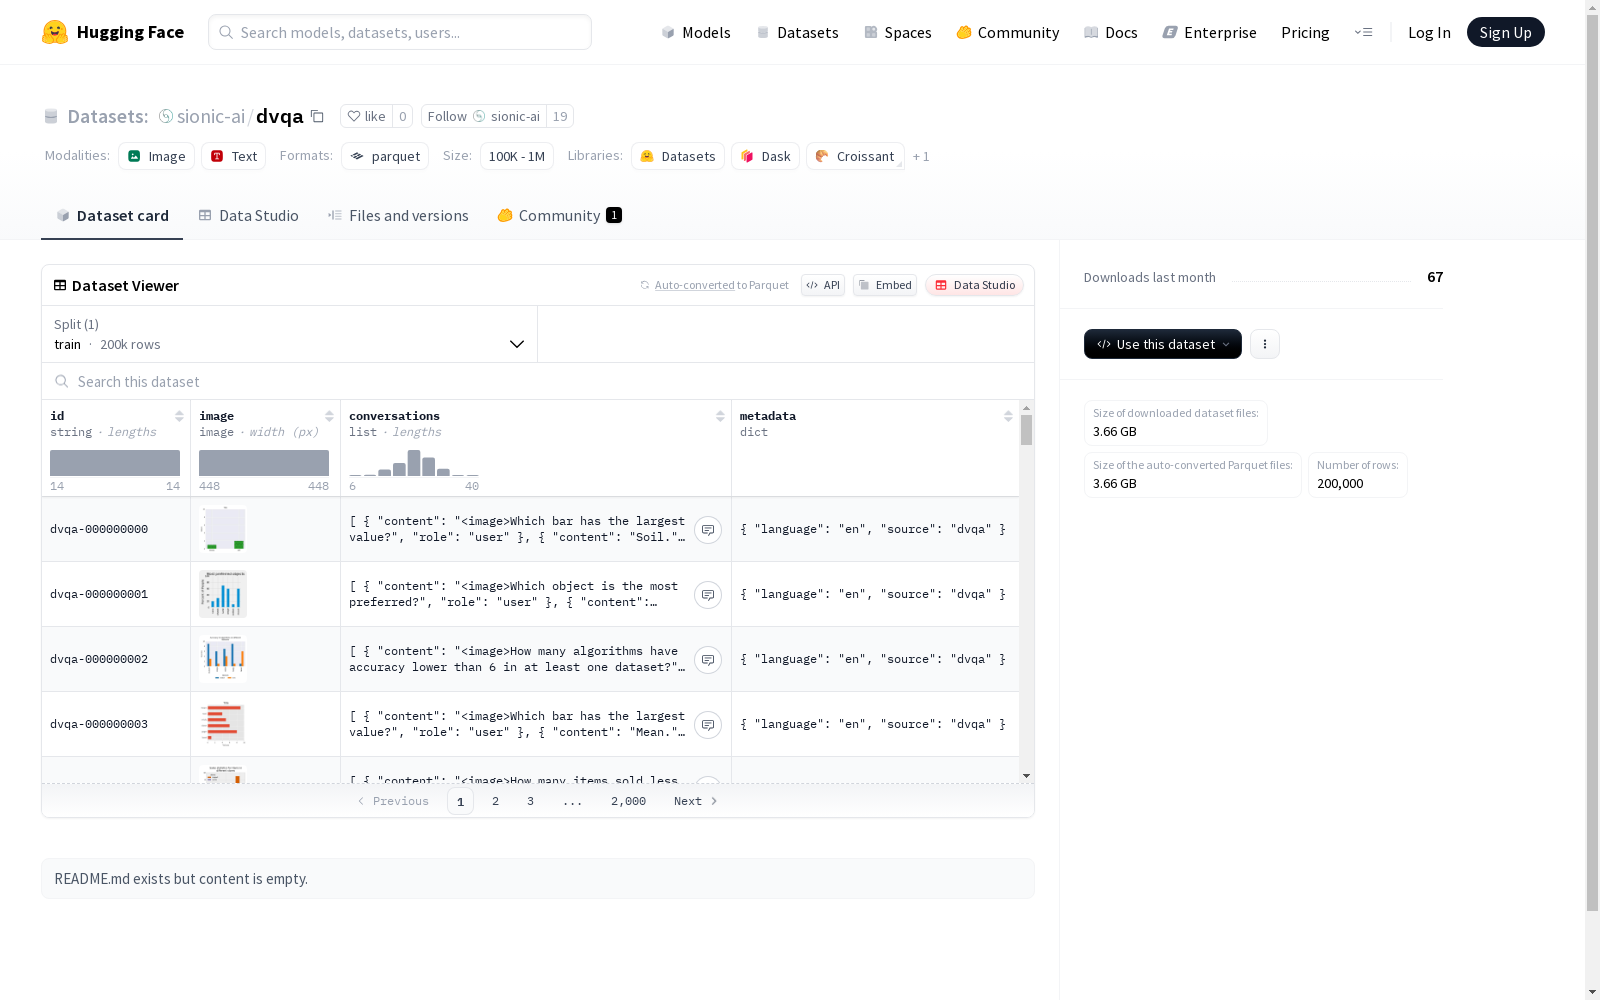This screenshot has width=1600, height=1000.
Task: Select Datasets library tag
Action: coord(678,156)
